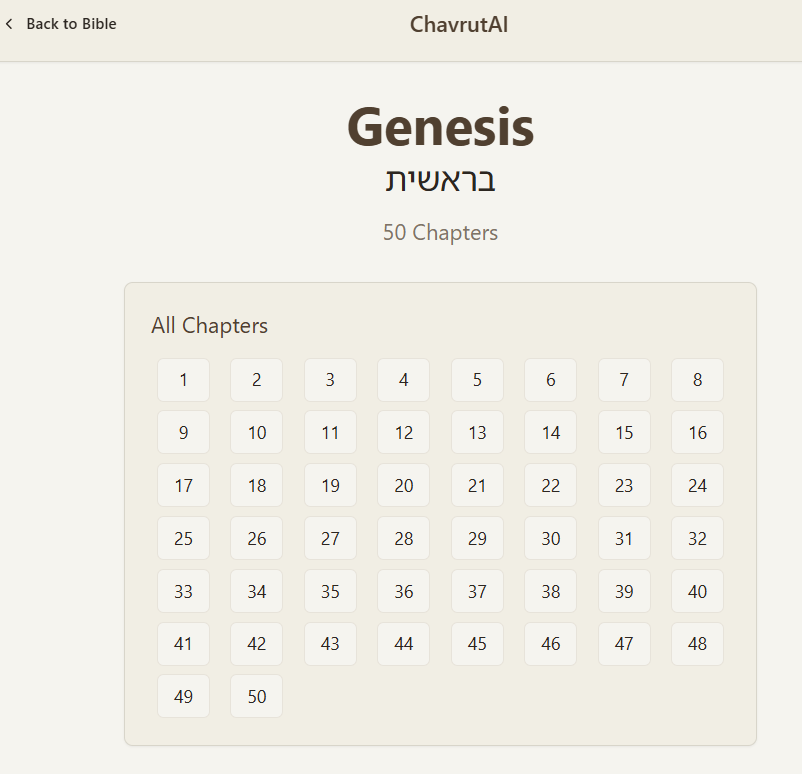
Task: Select chapter 39
Action: point(624,591)
